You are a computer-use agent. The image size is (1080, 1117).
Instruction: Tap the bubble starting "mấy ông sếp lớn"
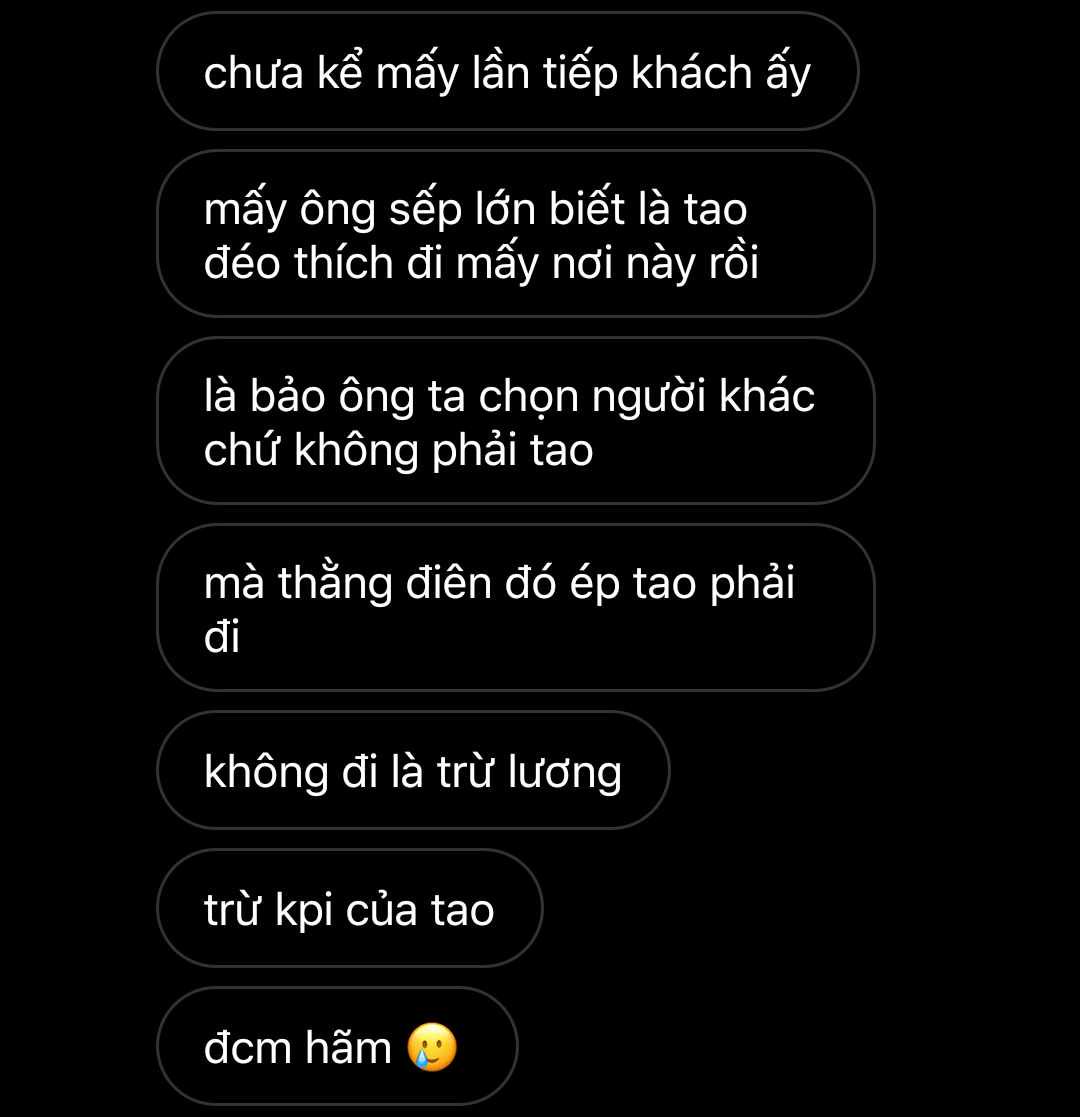click(x=516, y=234)
